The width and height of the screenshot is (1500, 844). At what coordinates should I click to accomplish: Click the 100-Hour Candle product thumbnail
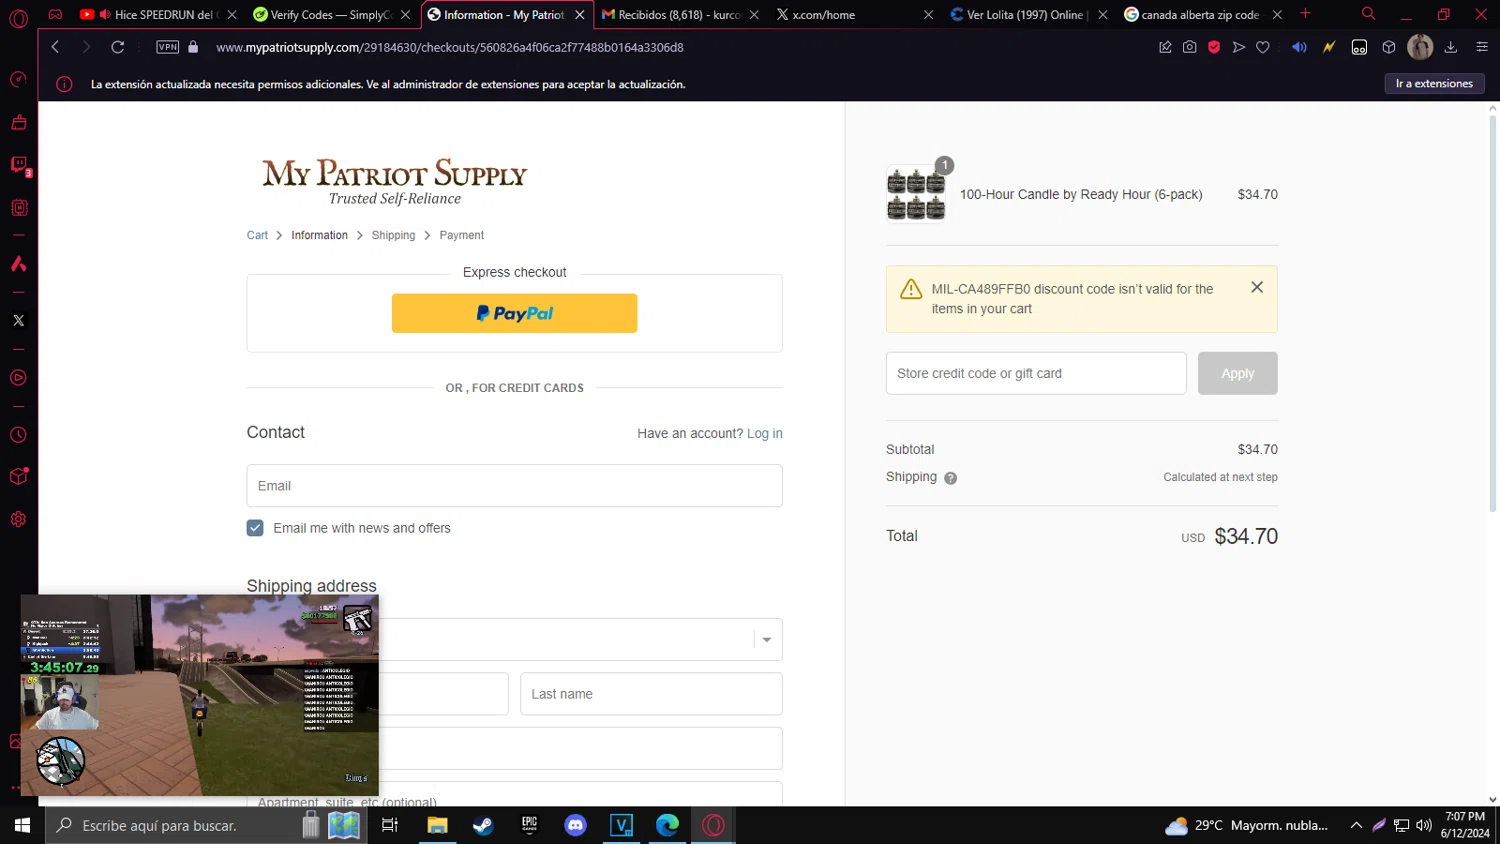916,194
